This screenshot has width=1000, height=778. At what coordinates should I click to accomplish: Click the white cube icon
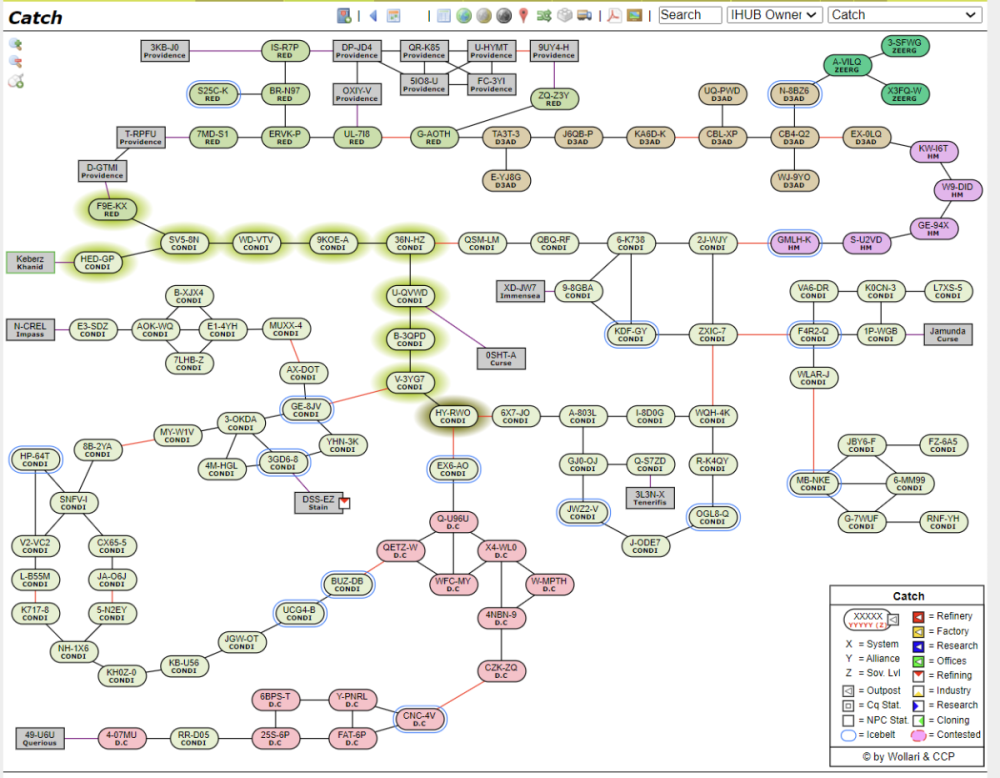point(565,15)
